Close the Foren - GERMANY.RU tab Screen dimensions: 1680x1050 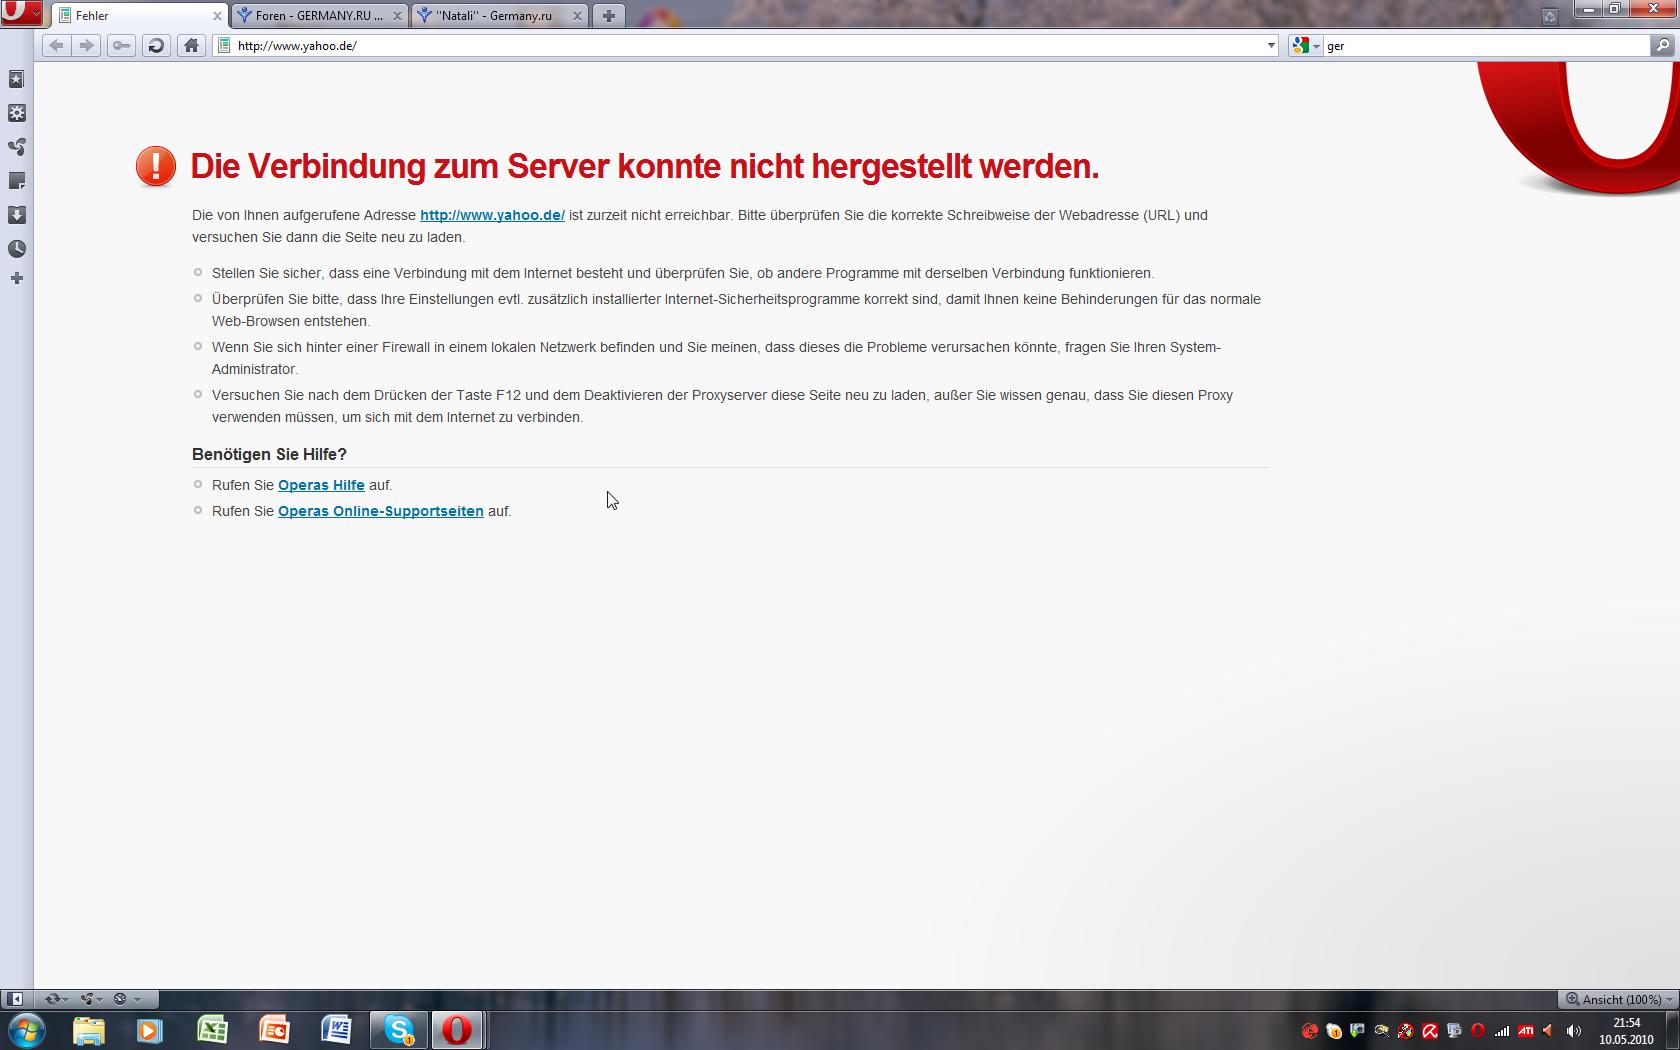tap(397, 16)
